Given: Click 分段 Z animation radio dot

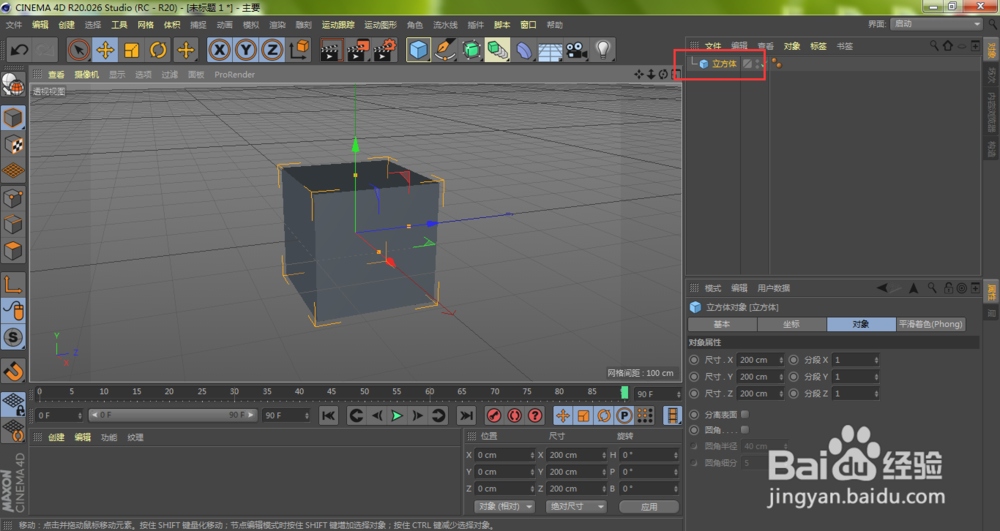Looking at the screenshot, I should (x=794, y=394).
